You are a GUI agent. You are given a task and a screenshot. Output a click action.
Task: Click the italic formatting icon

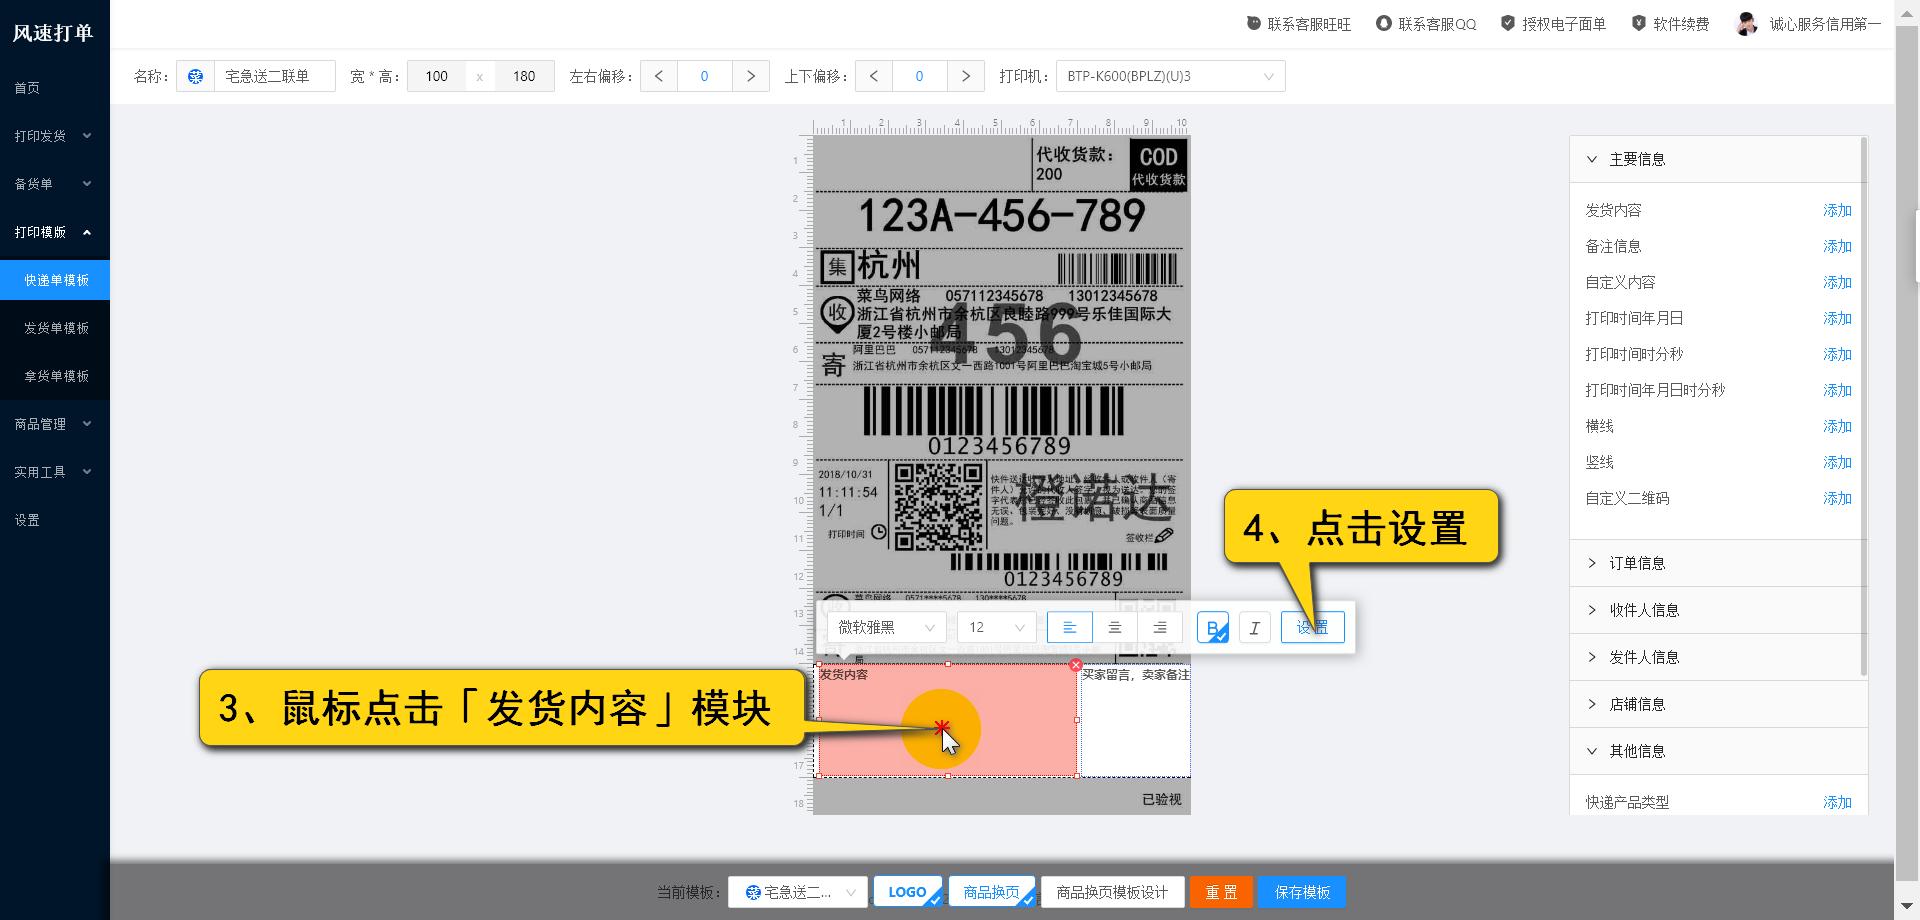tap(1255, 627)
